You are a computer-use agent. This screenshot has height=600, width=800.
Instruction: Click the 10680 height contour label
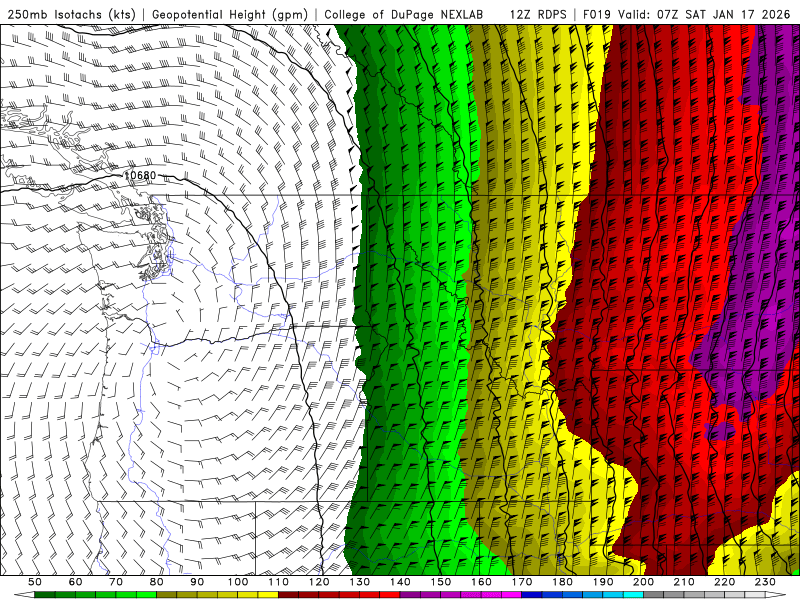tap(140, 176)
